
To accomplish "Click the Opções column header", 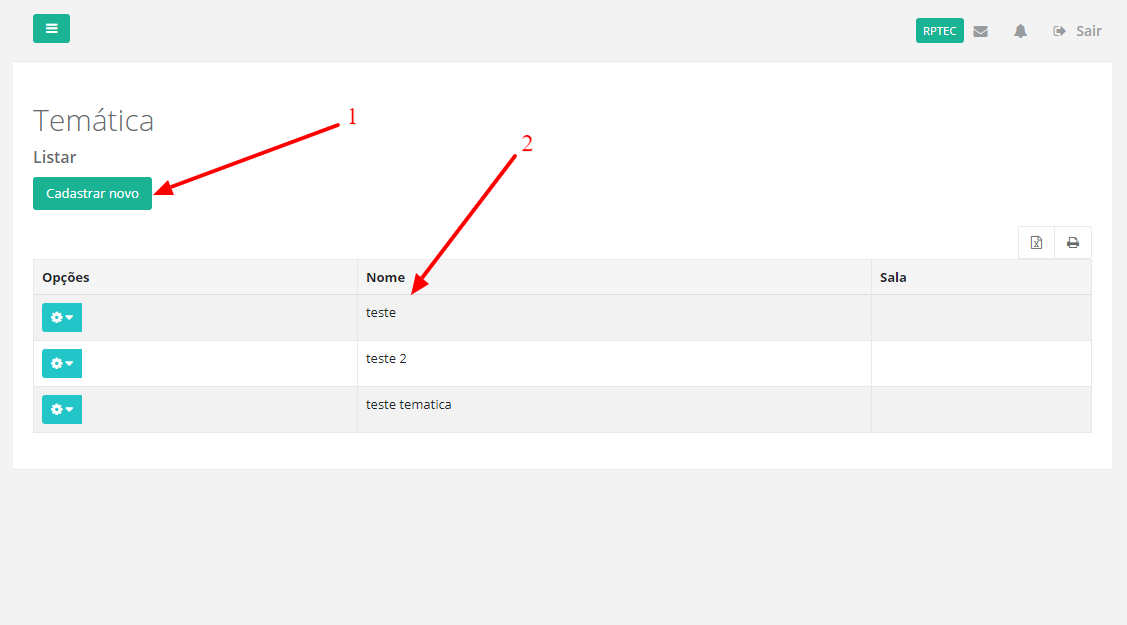I will tap(66, 277).
